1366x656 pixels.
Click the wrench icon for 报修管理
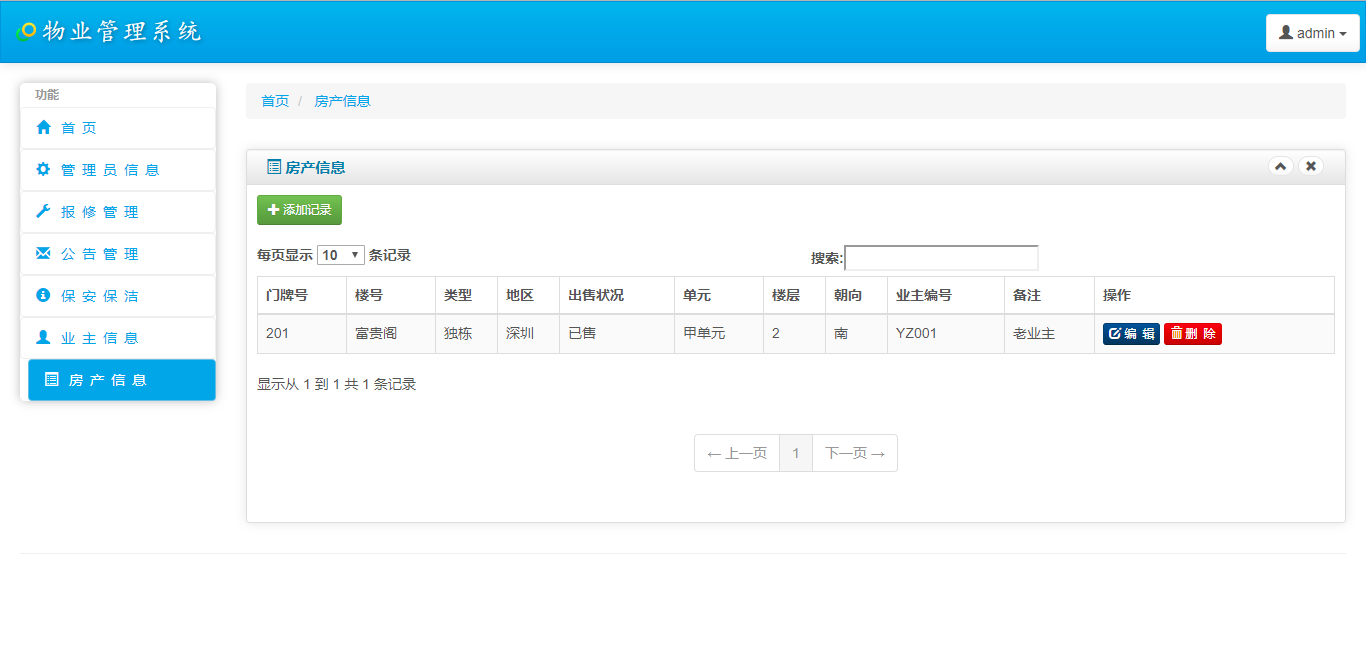tap(43, 212)
